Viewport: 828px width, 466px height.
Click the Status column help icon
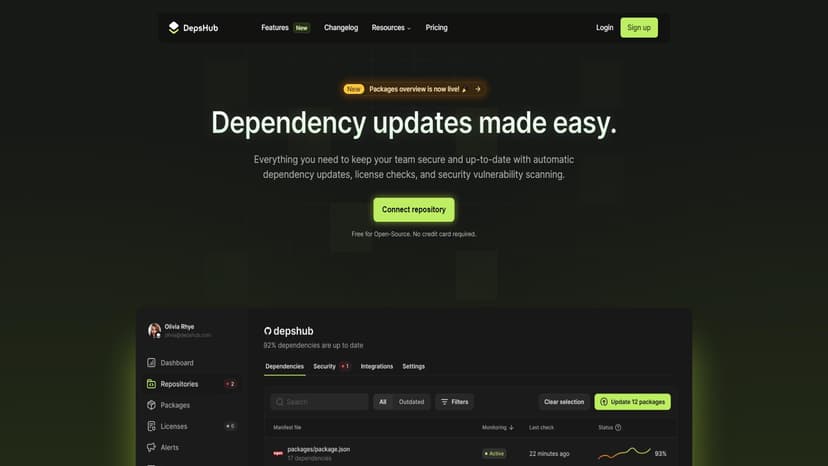coord(618,427)
